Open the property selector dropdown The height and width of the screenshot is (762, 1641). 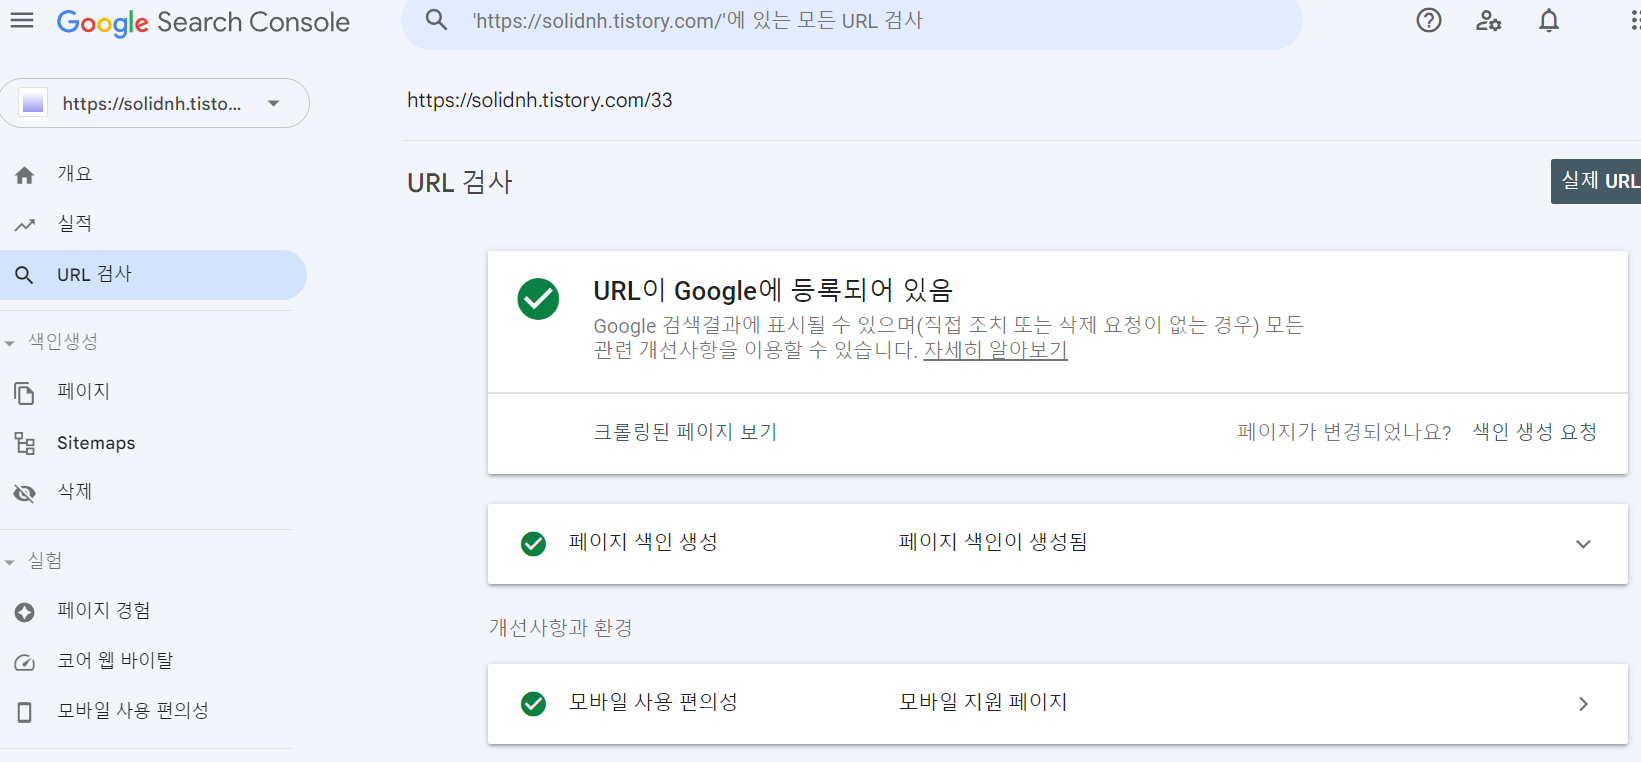154,103
